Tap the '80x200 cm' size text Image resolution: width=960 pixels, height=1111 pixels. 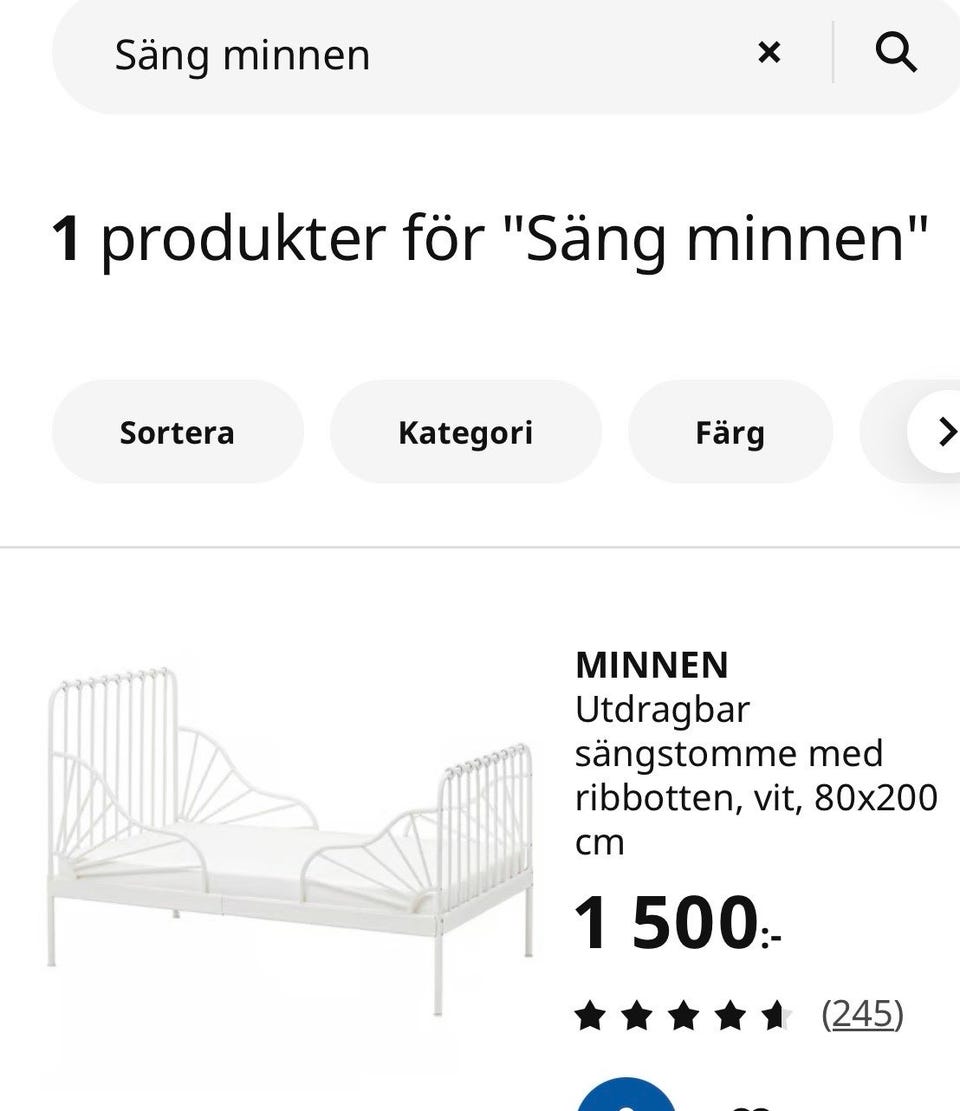coord(876,799)
